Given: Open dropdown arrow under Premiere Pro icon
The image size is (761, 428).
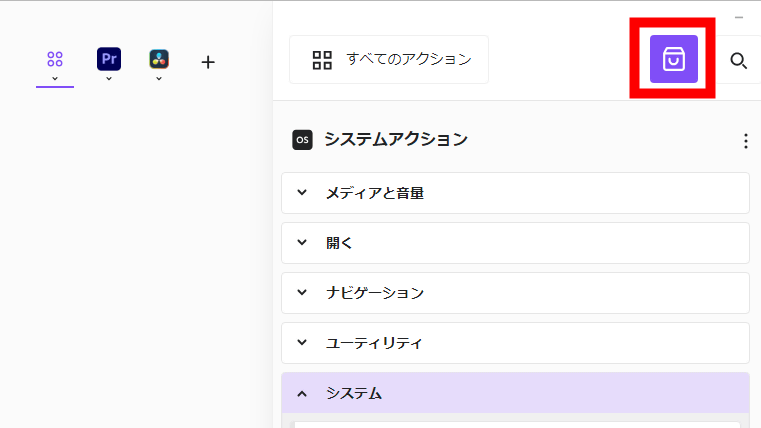Looking at the screenshot, I should click(109, 78).
